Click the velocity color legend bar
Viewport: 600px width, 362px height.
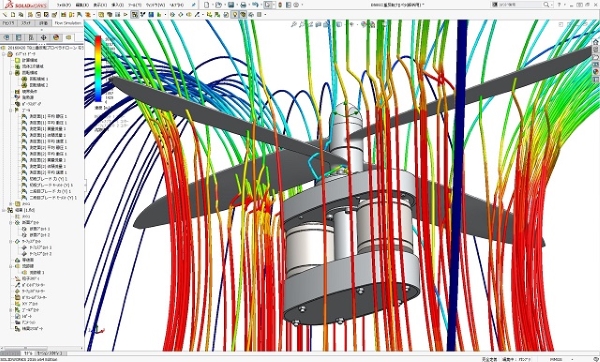tap(98, 69)
